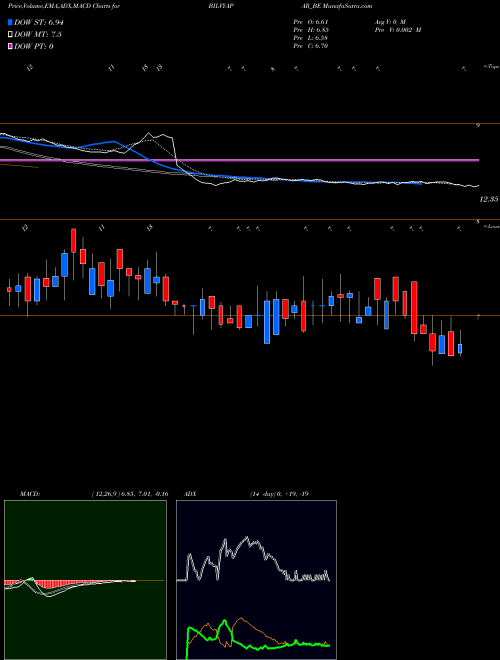Click the 'Pre V: 0.002 M' volume text

coord(398,30)
